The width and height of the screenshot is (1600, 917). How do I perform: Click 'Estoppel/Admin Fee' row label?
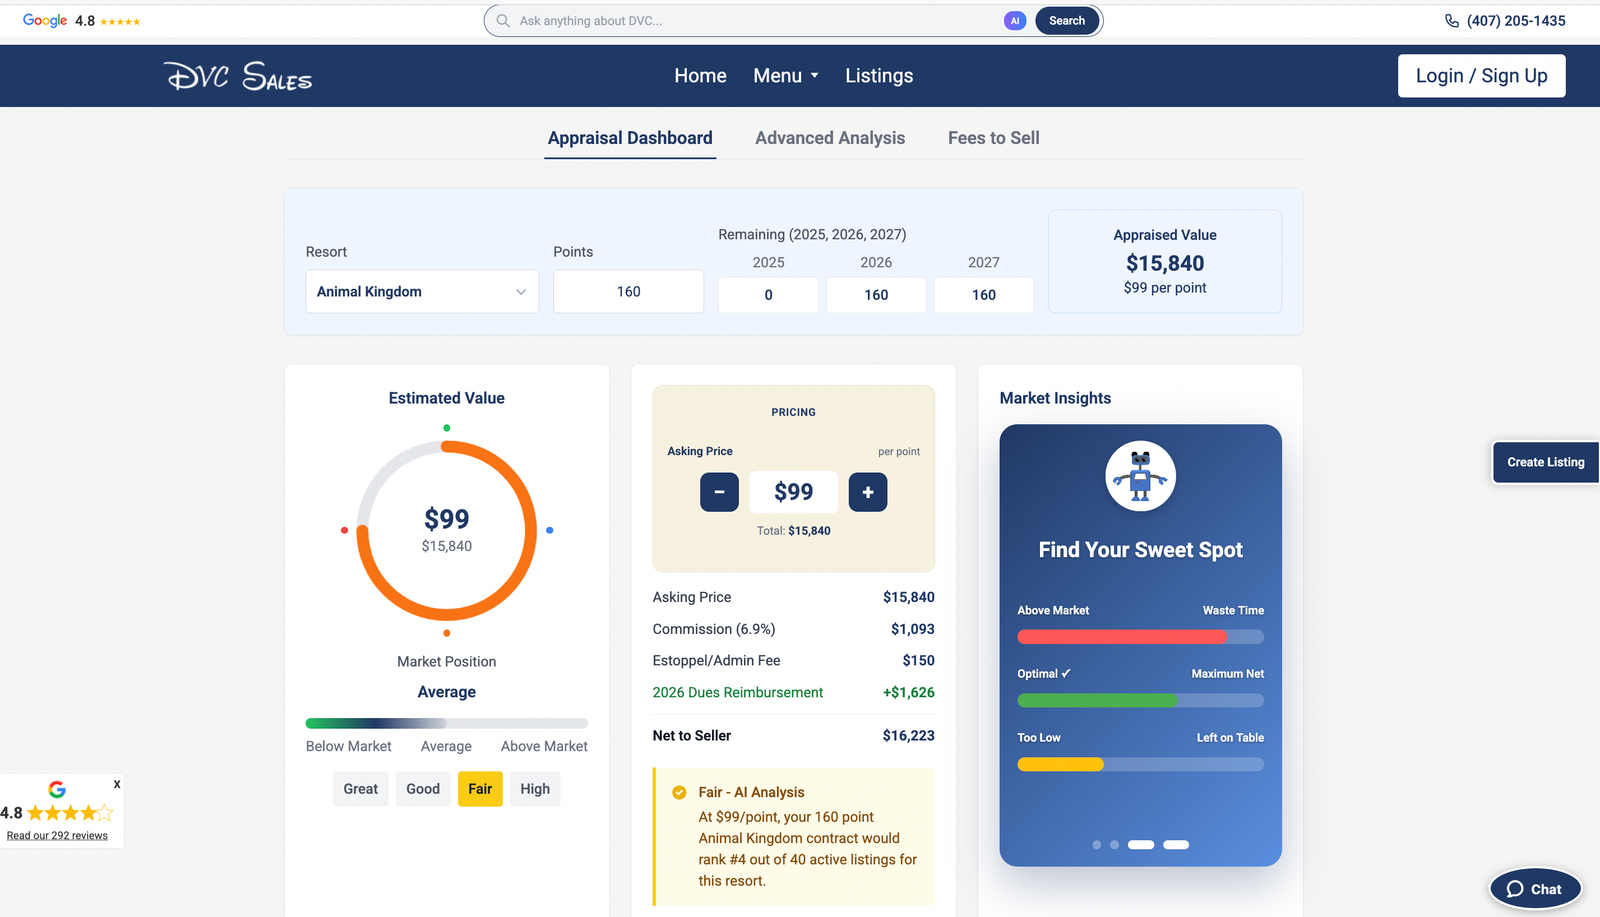(716, 661)
